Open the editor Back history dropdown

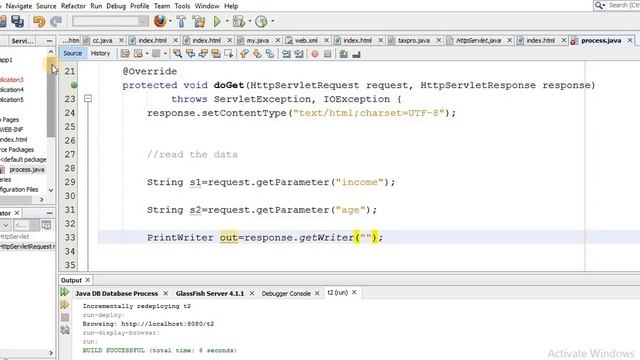[x=147, y=53]
